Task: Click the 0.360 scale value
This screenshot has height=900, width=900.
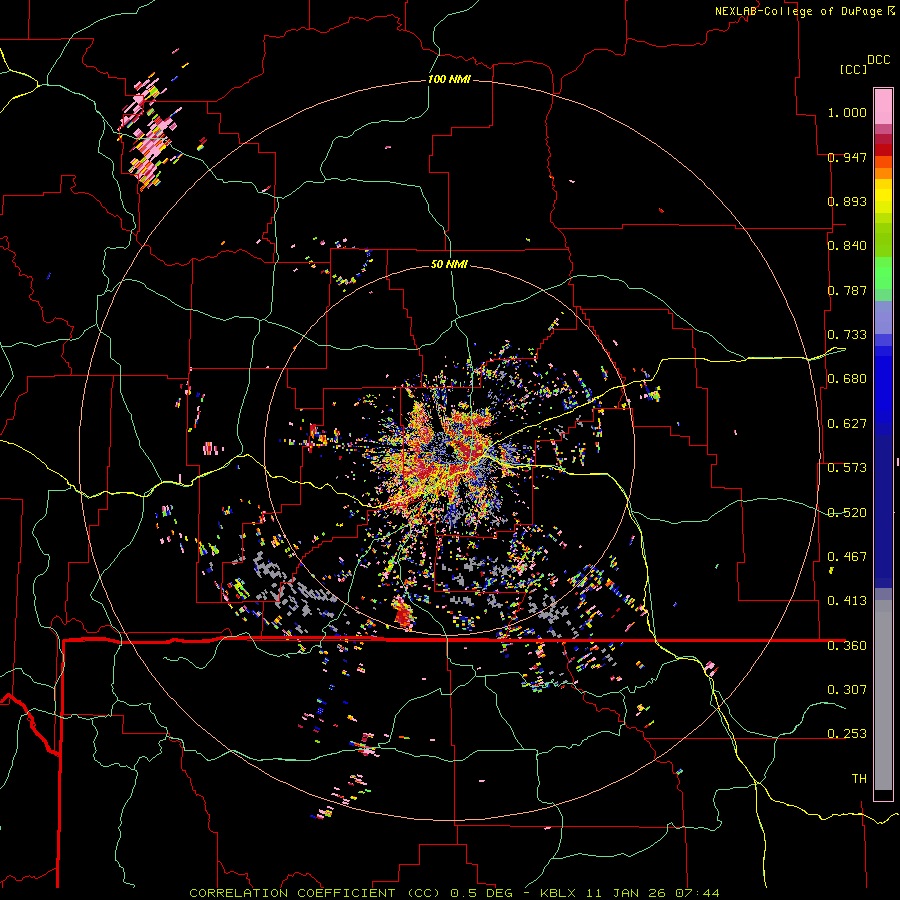Action: click(847, 645)
